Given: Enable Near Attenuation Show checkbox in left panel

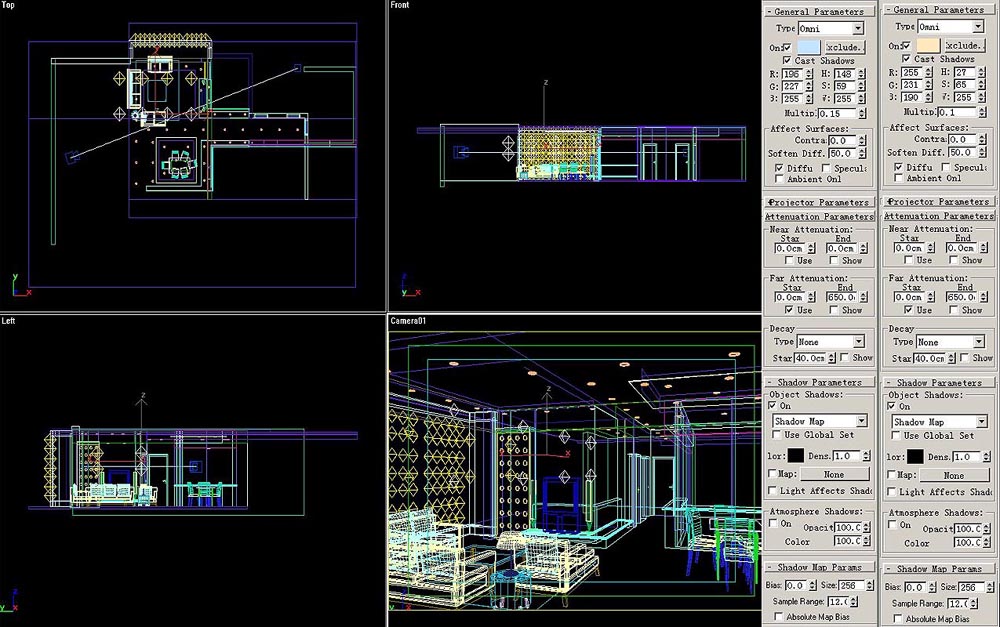Looking at the screenshot, I should pyautogui.click(x=834, y=260).
